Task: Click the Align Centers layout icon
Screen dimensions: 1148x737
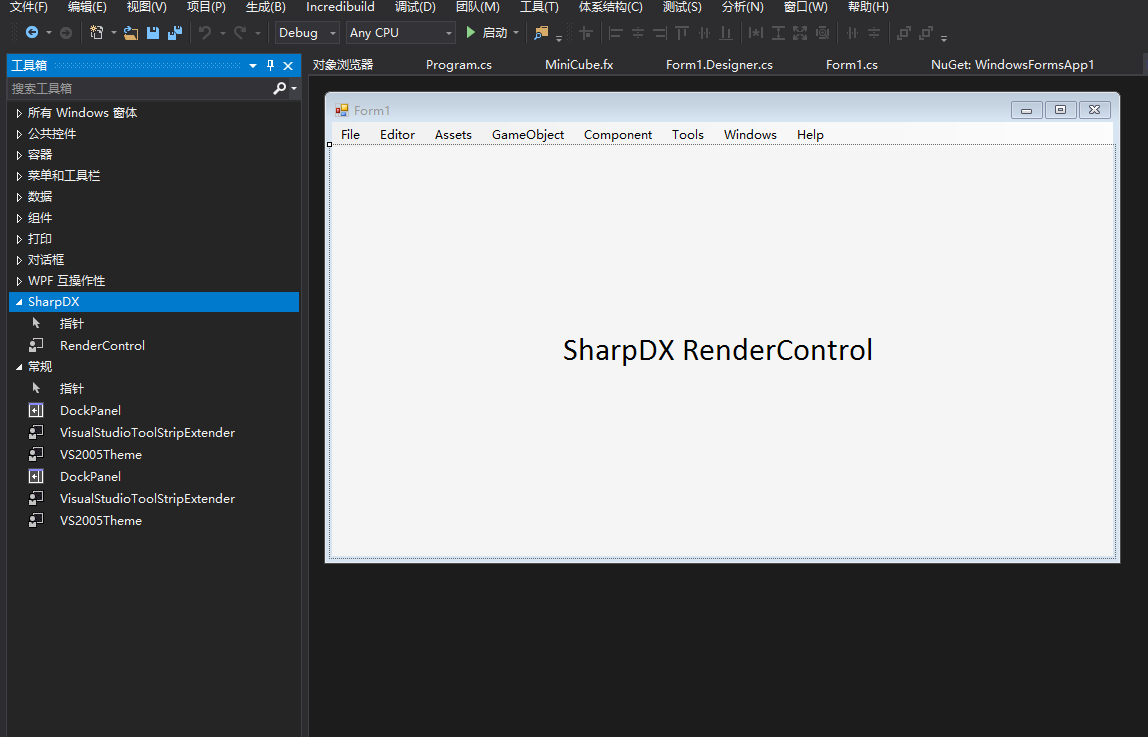Action: pyautogui.click(x=638, y=32)
